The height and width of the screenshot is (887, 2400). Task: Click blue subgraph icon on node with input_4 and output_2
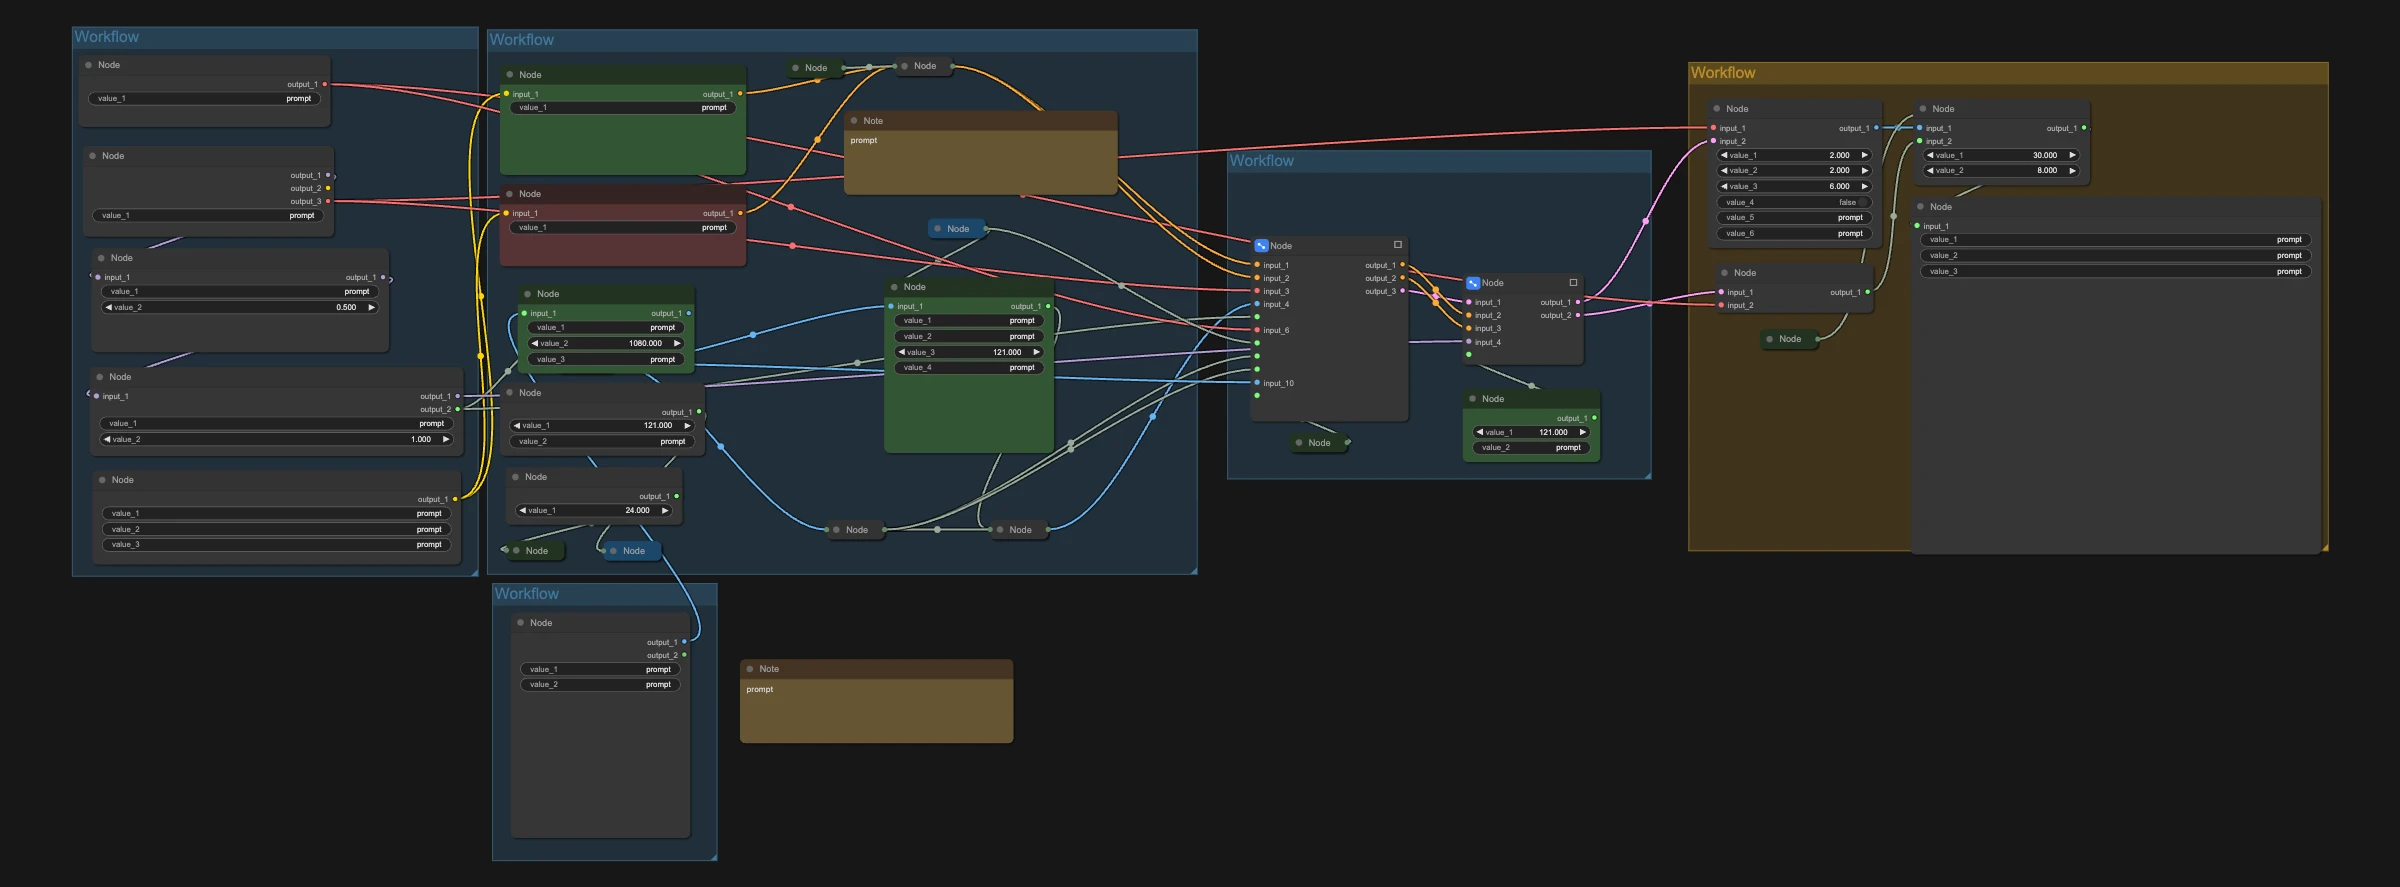[1473, 283]
